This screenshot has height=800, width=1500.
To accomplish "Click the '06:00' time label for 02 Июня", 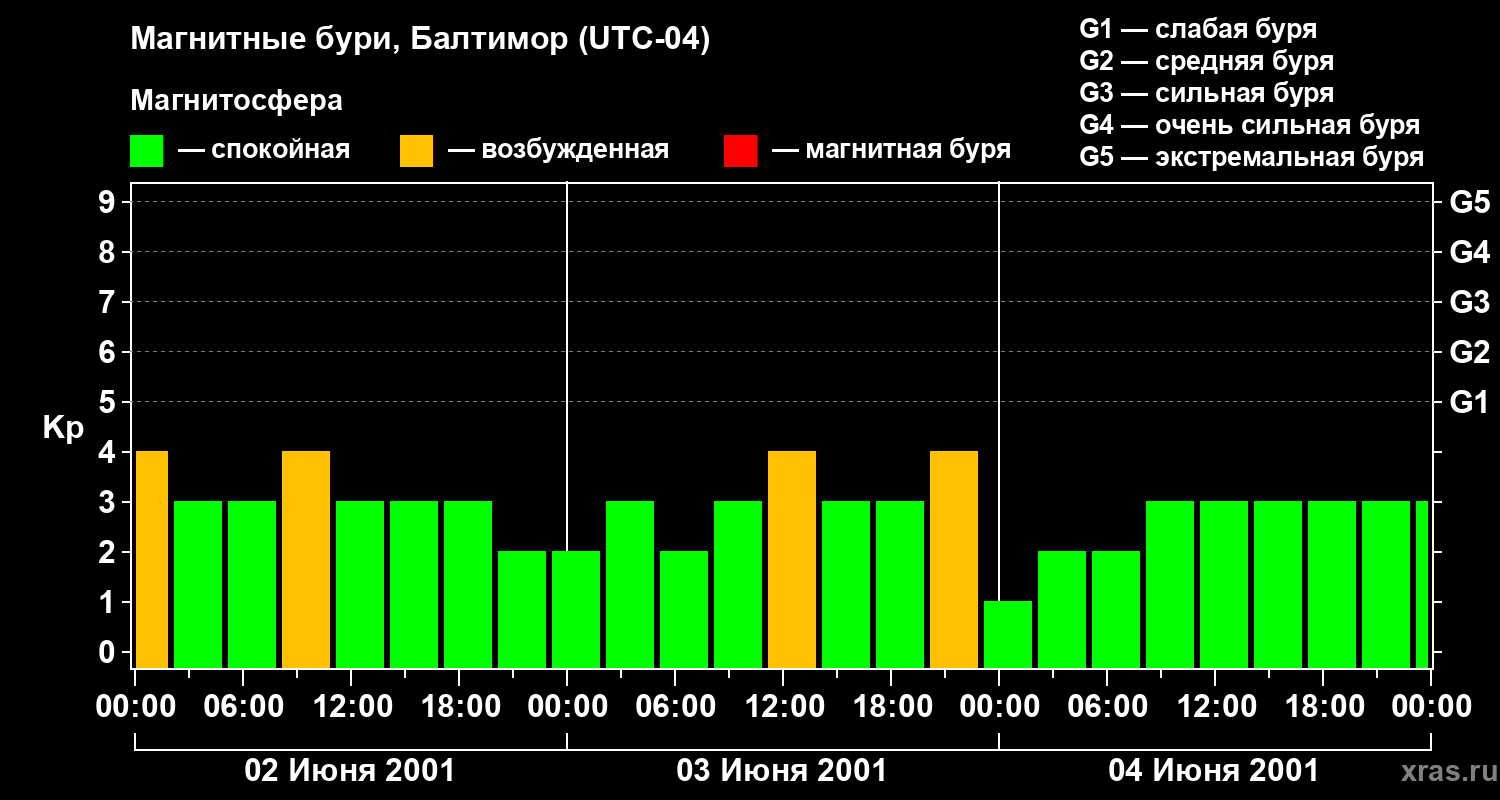I will [x=243, y=707].
